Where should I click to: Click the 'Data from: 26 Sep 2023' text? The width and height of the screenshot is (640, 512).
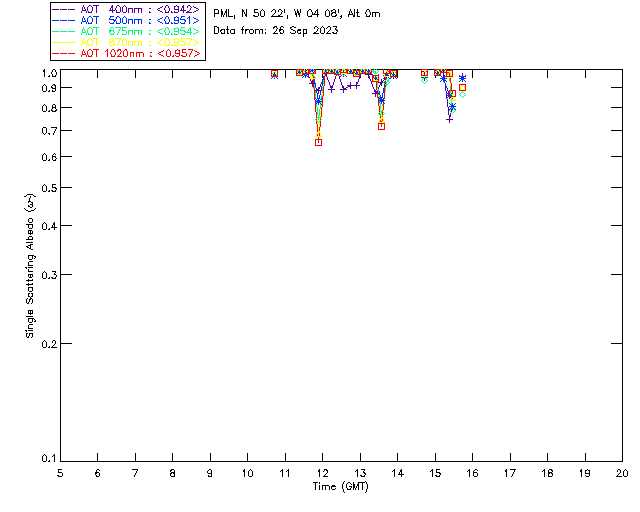tap(276, 31)
